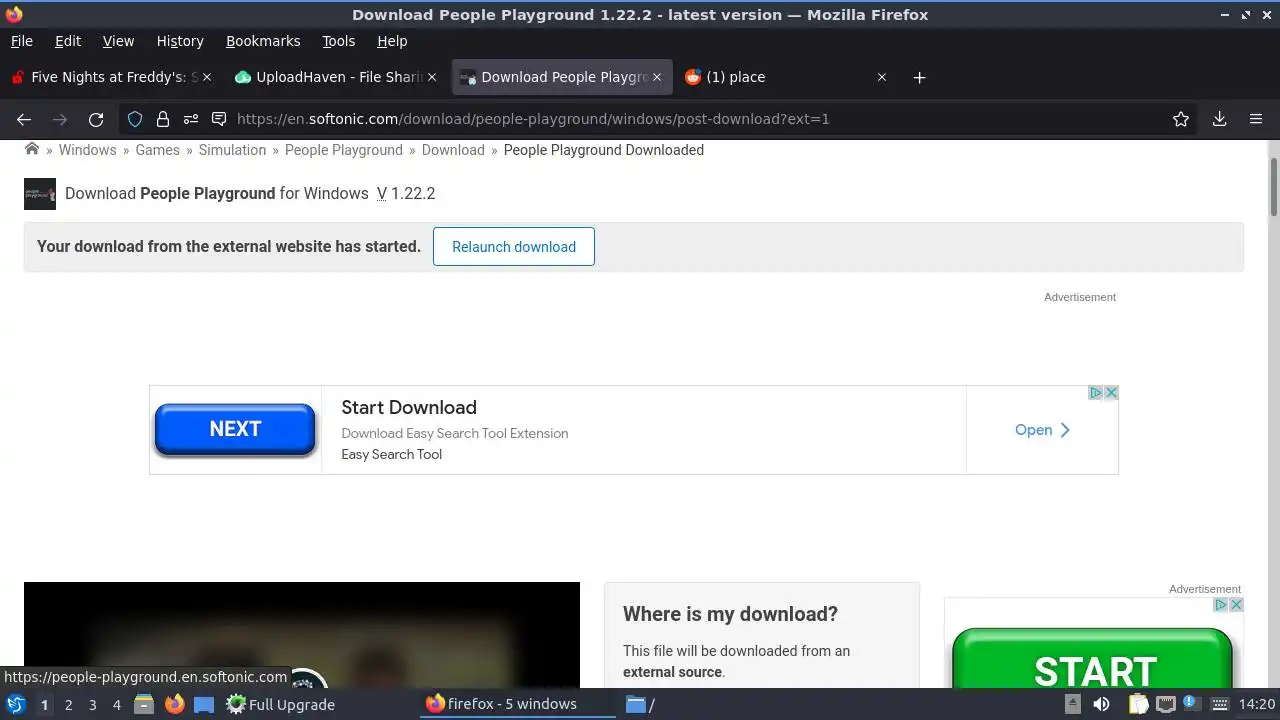Open the network tray icon

(1166, 704)
